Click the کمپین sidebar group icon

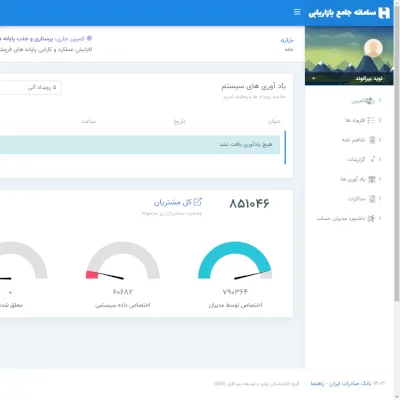click(371, 101)
